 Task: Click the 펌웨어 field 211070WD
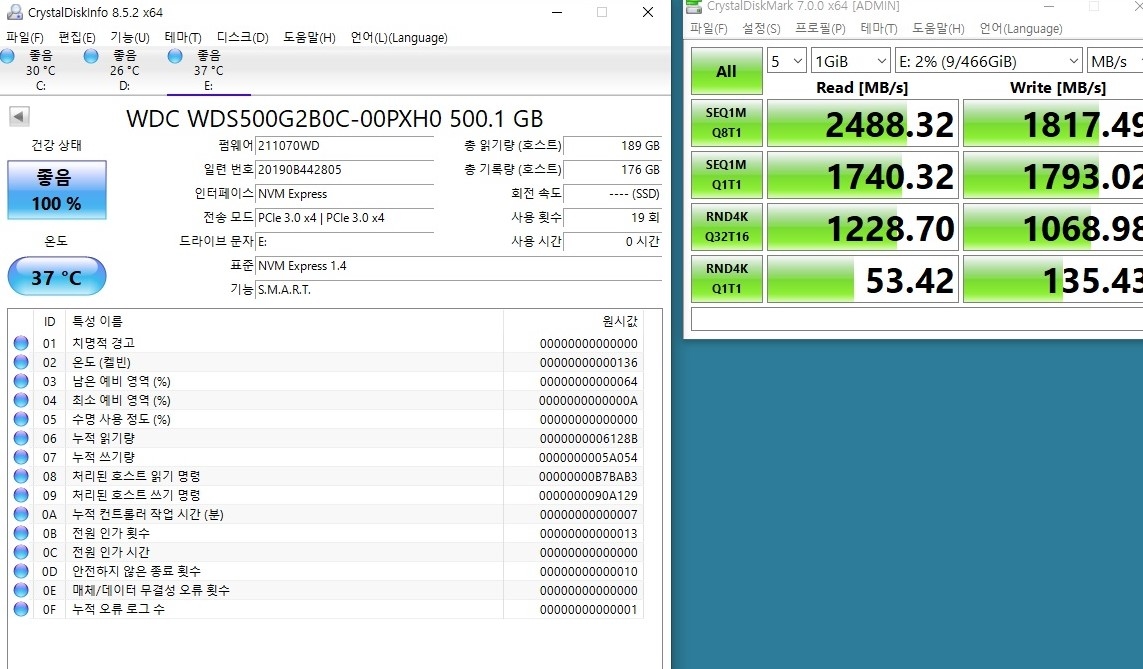pos(345,146)
